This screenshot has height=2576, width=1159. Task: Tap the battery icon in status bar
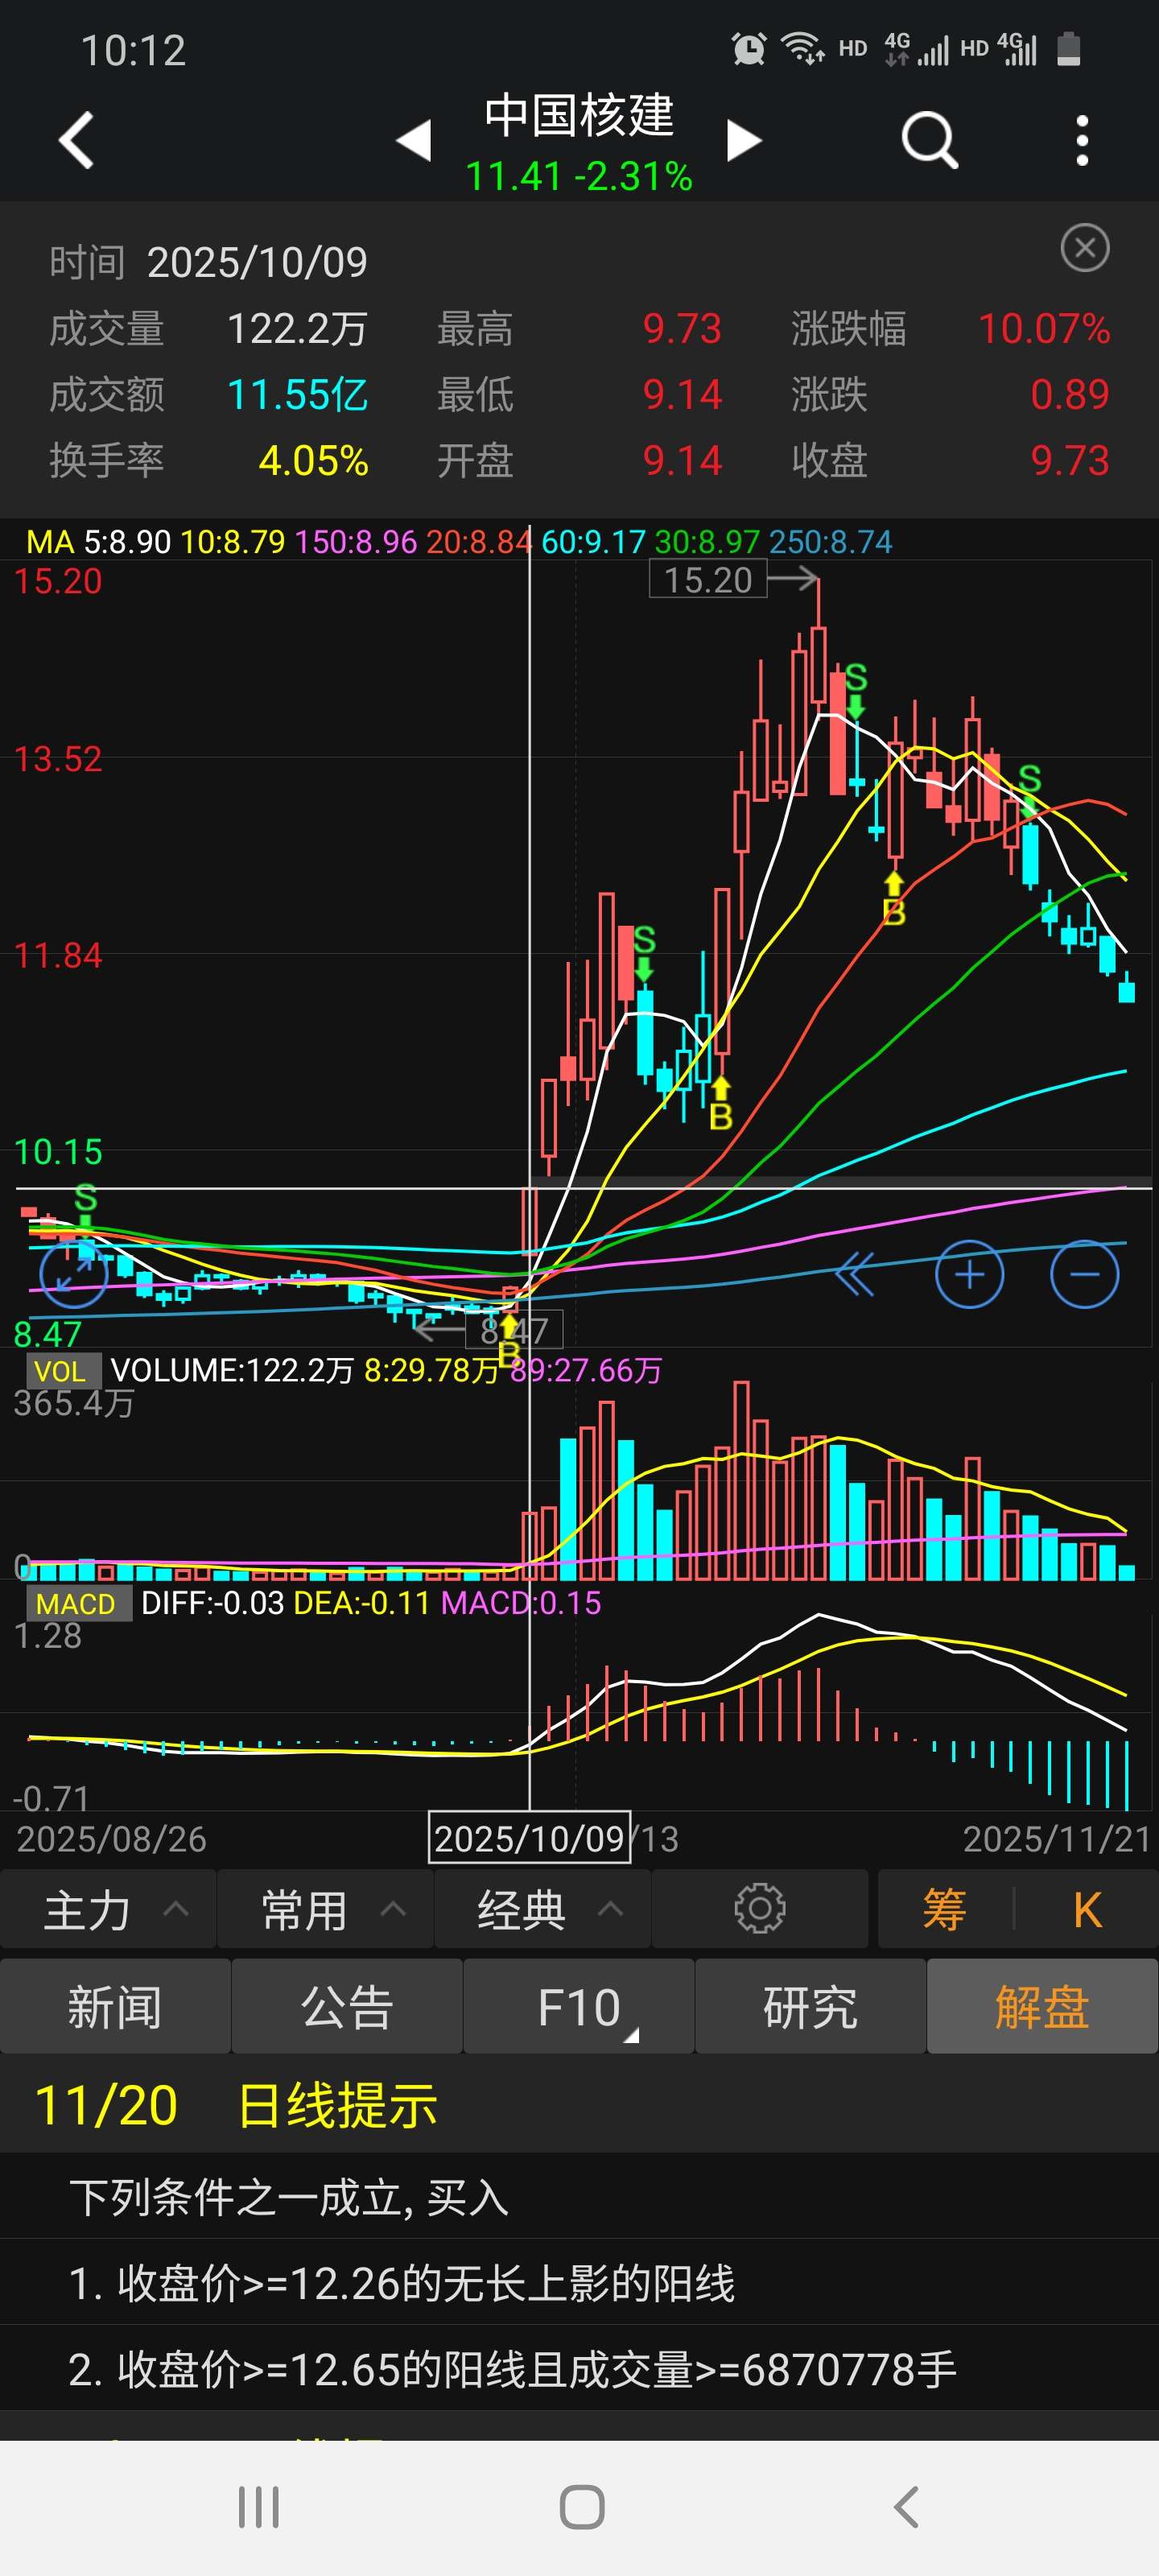(1069, 48)
